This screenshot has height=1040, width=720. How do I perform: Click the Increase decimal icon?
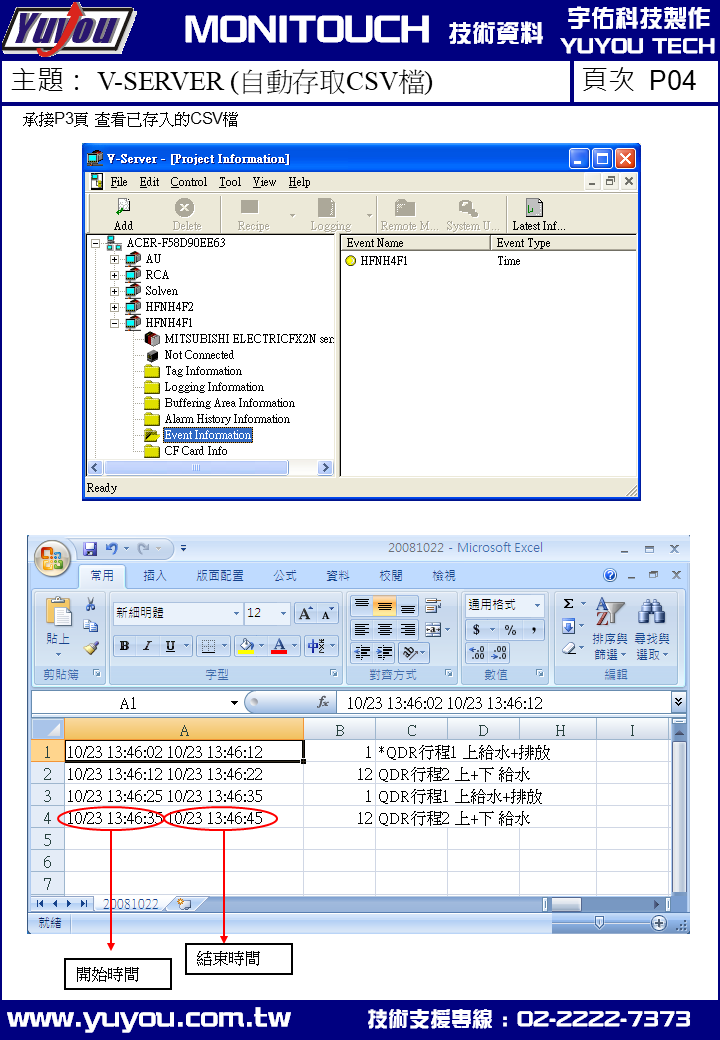[477, 653]
